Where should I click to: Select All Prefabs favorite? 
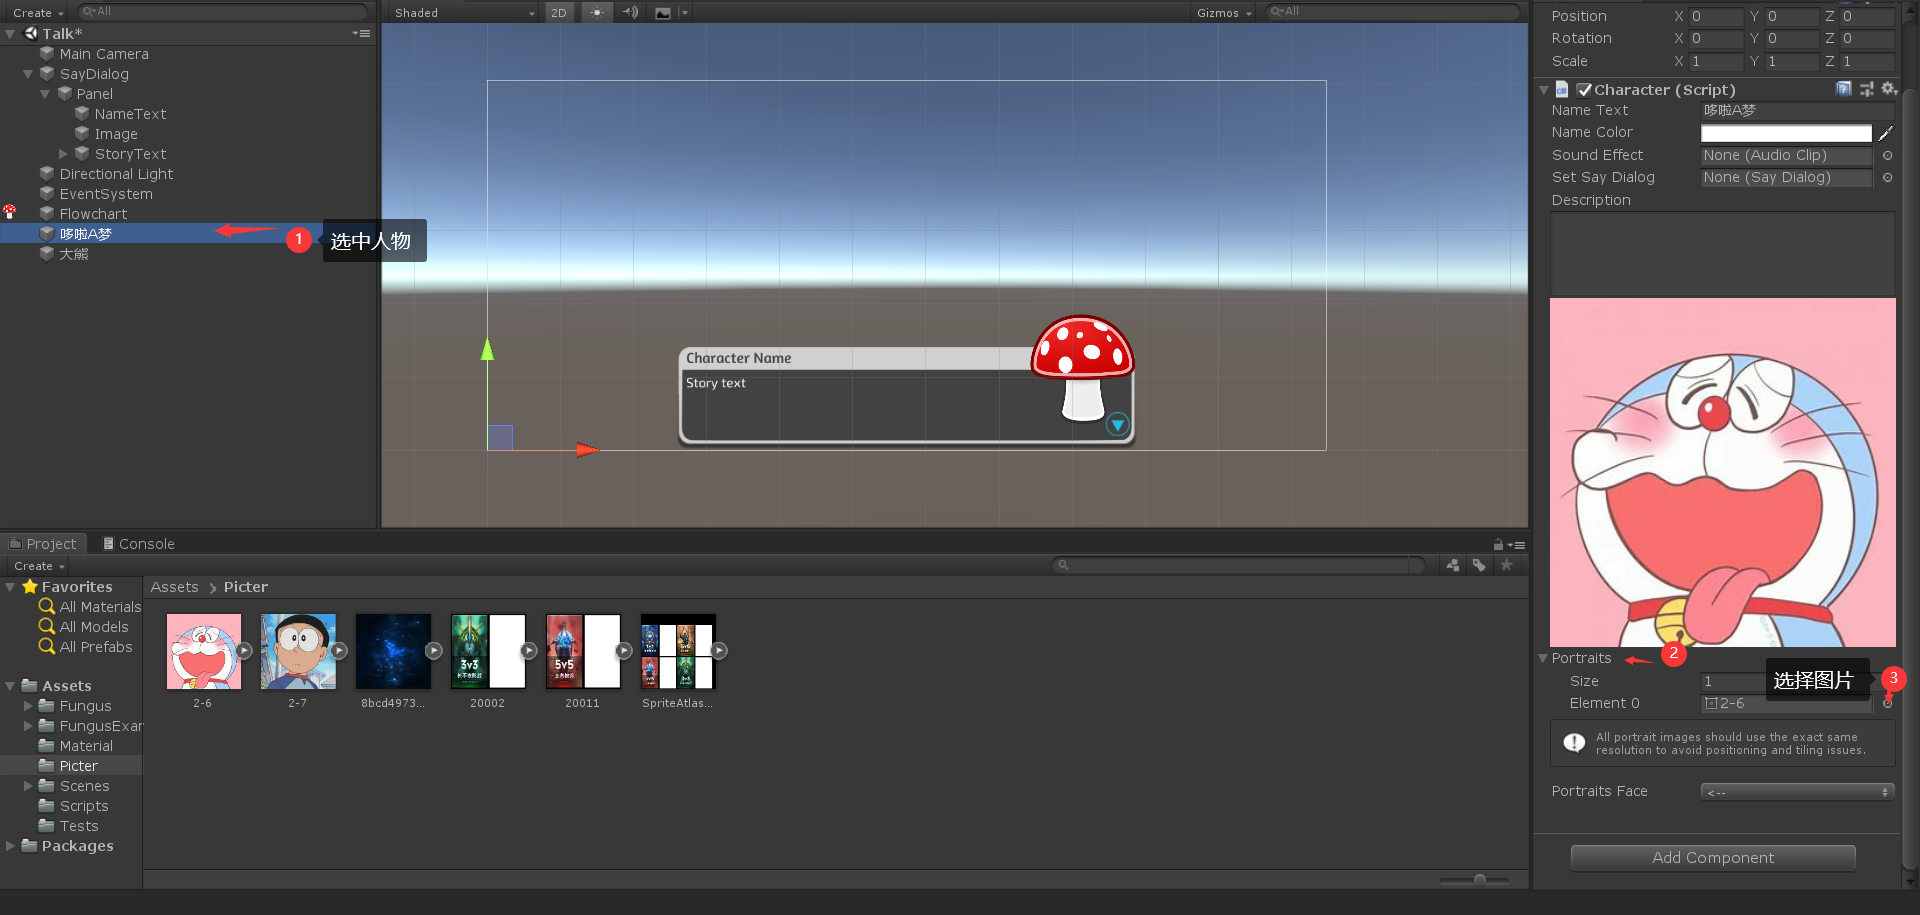96,647
